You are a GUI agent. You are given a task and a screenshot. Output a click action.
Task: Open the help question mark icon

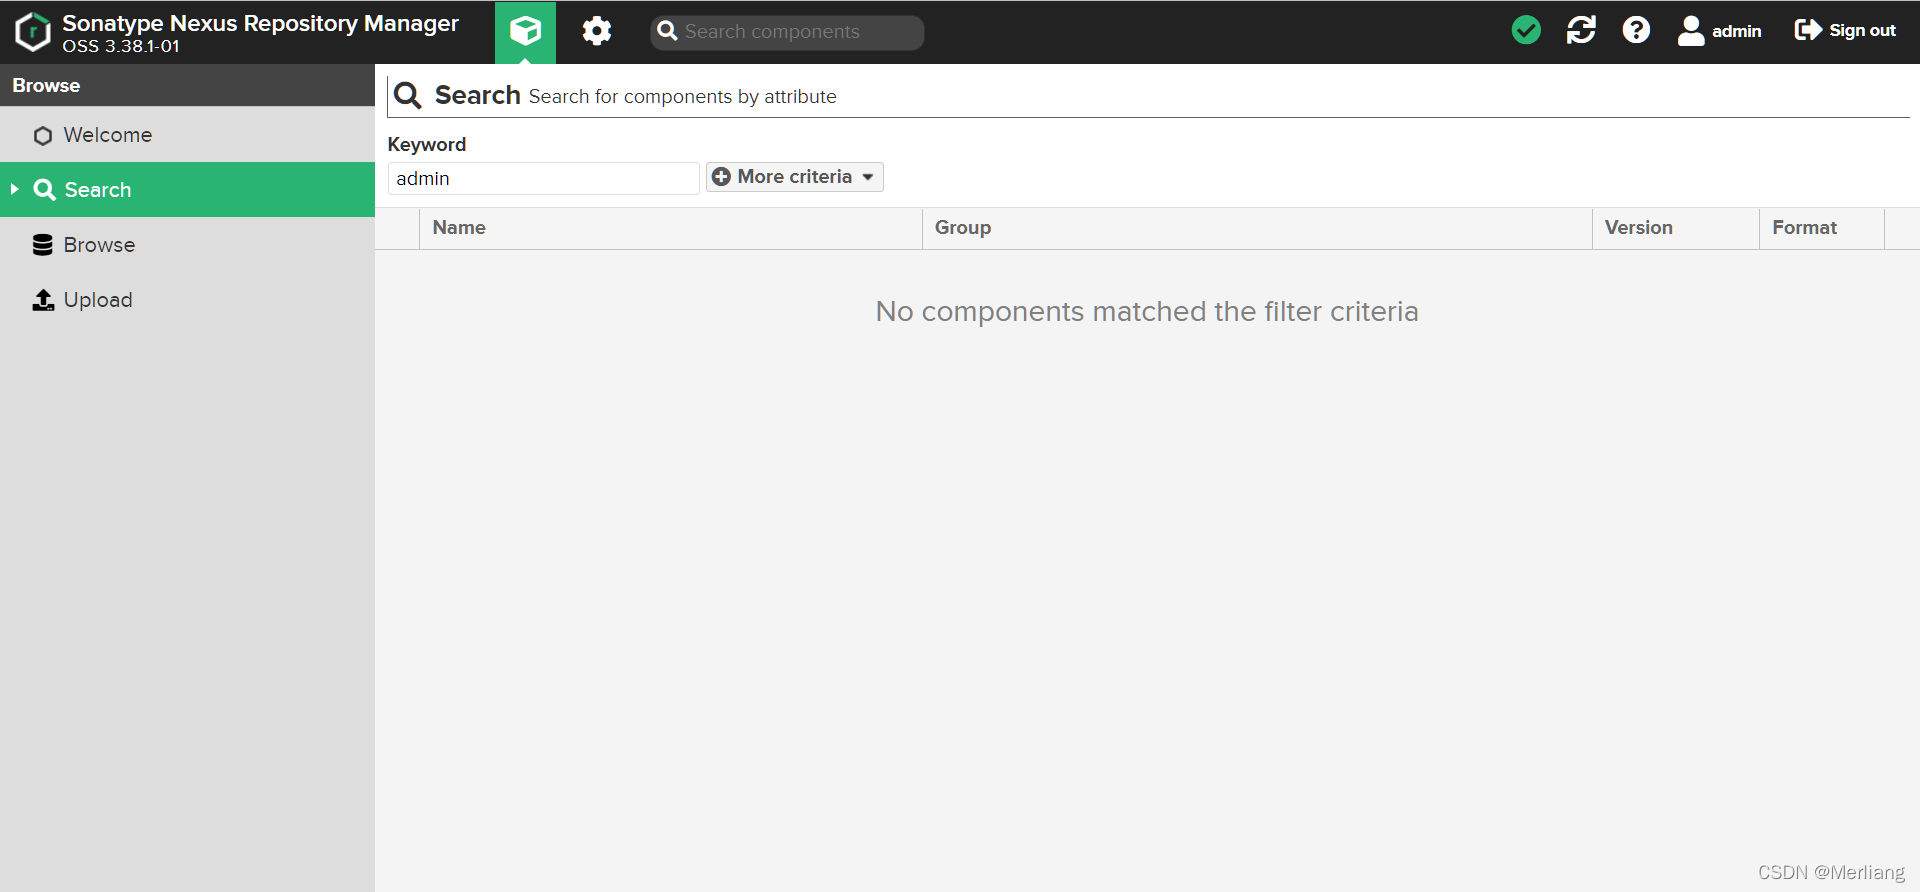(1636, 30)
